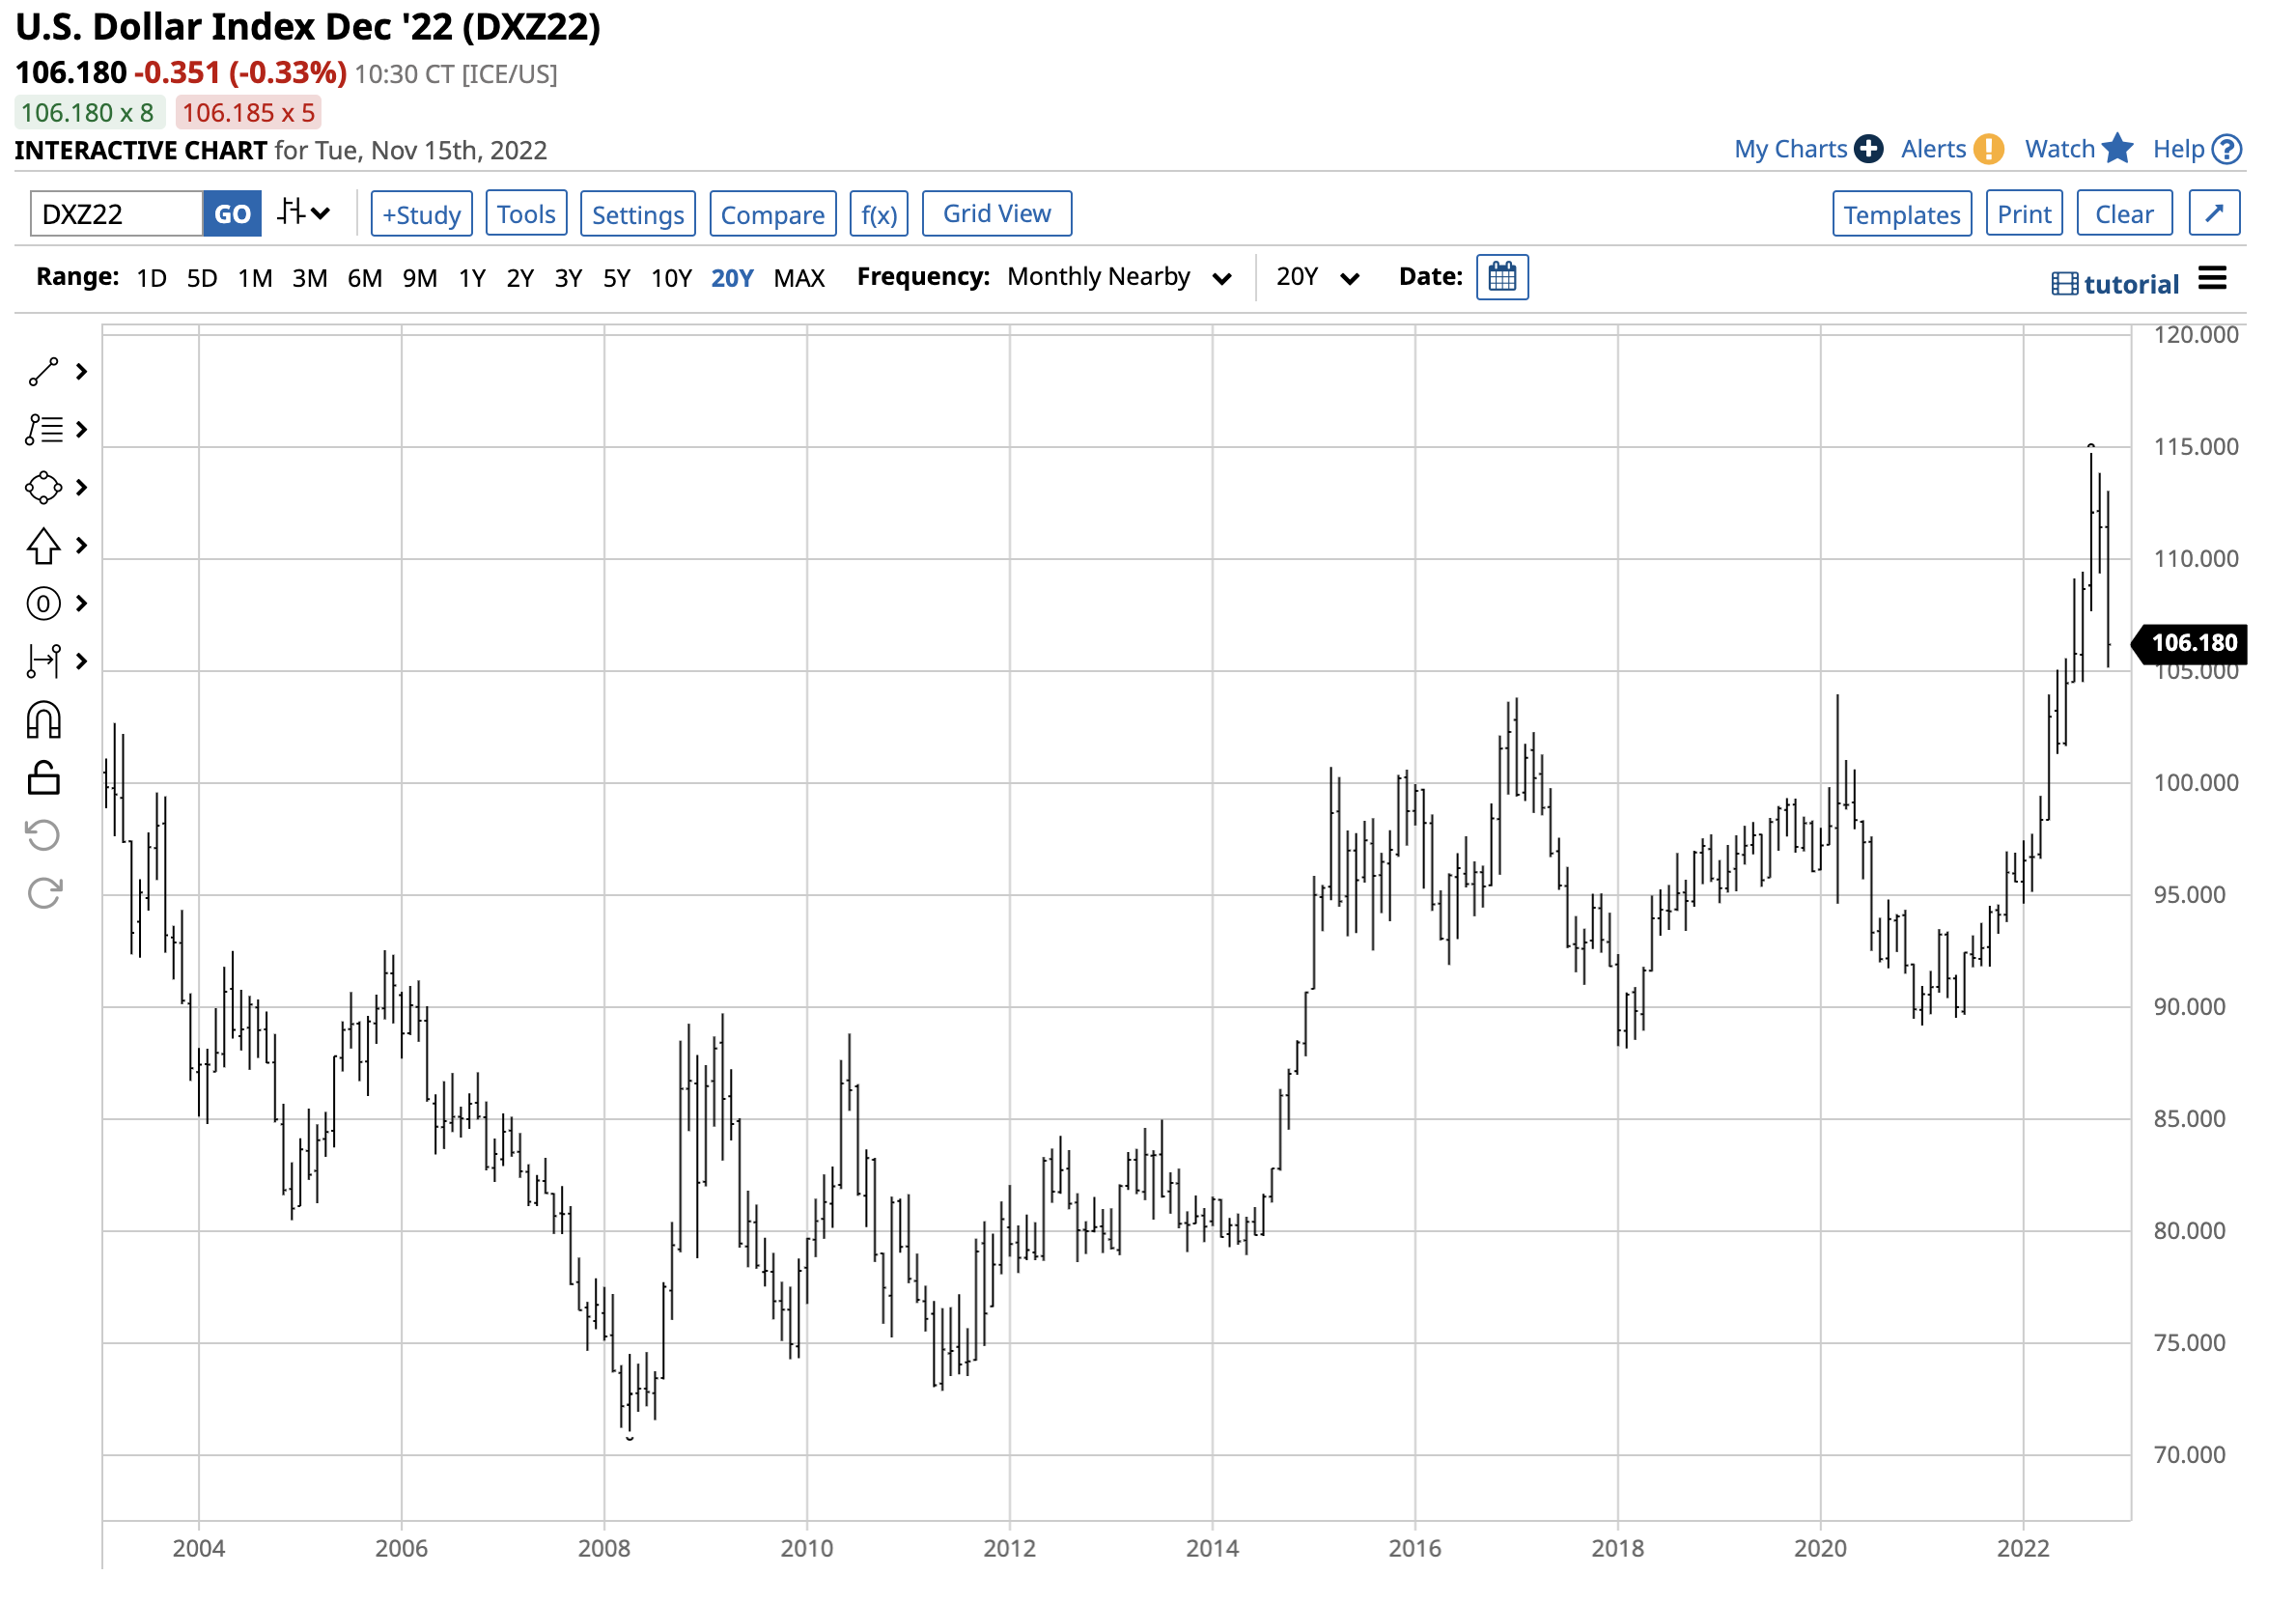Screen dimensions: 2296x1603
Task: Open the hamburger menu icon
Action: [2212, 279]
